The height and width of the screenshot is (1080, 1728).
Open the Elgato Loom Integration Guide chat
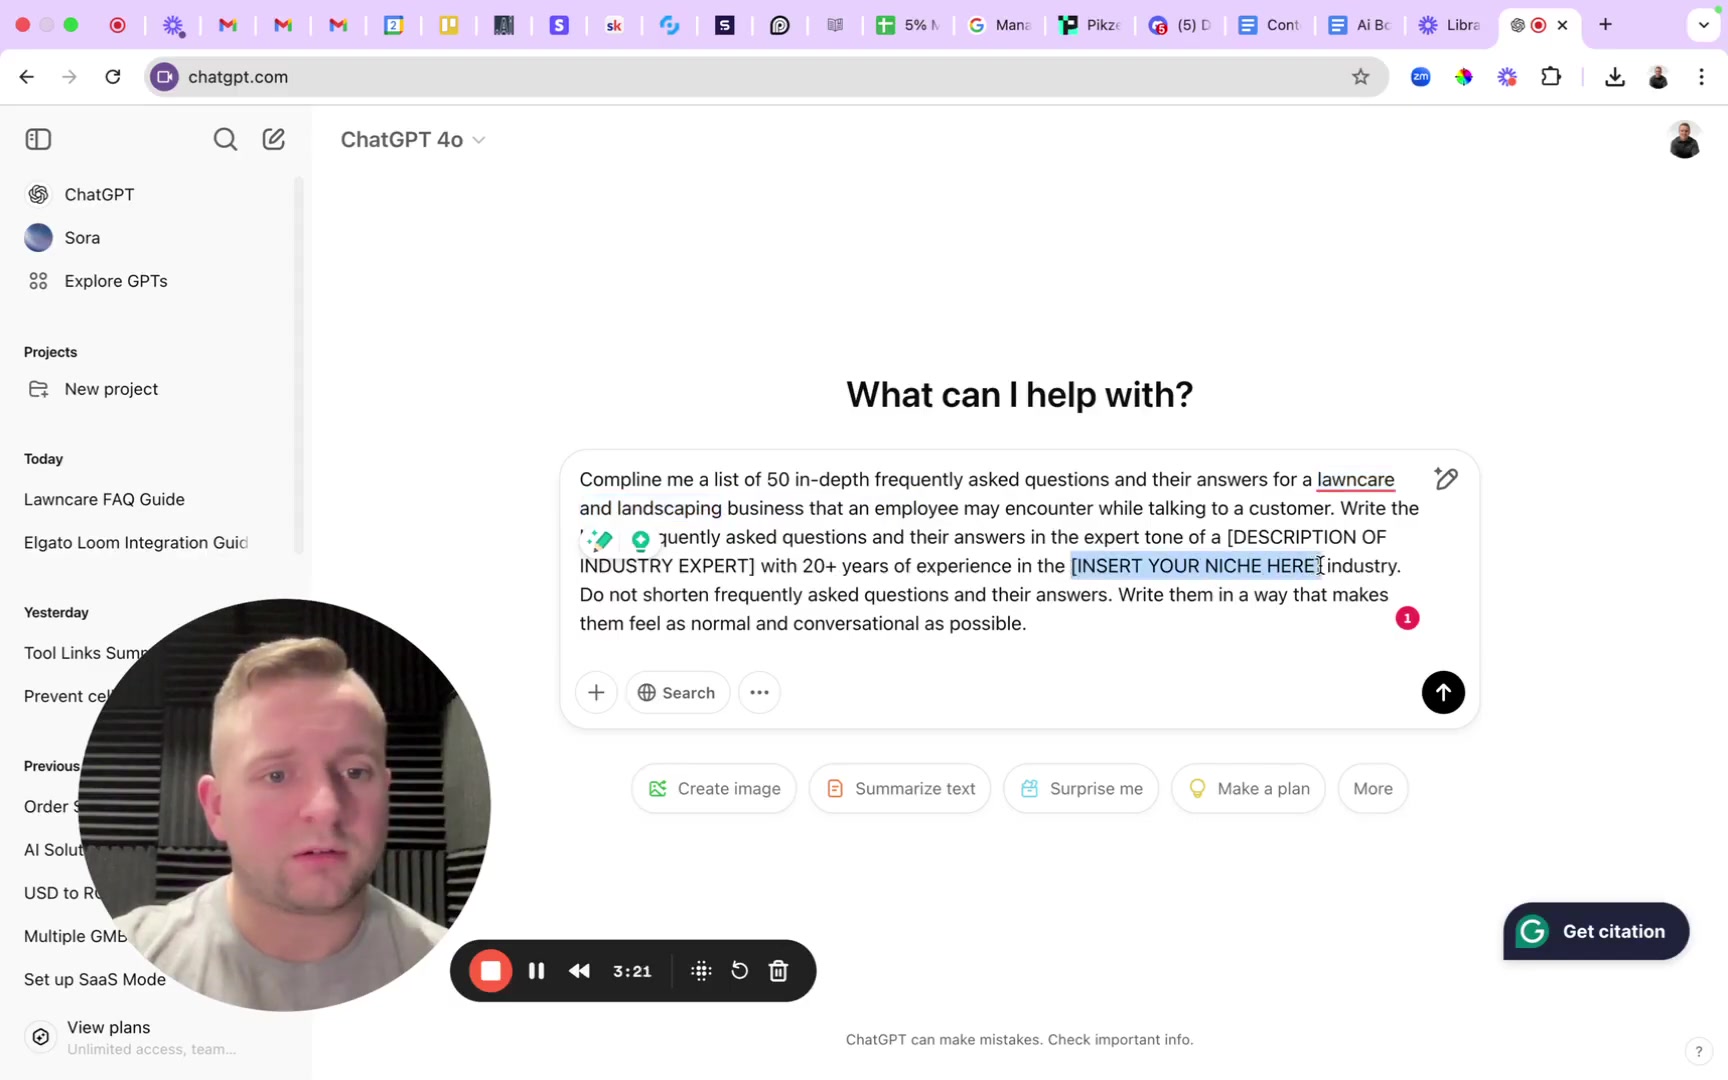136,542
